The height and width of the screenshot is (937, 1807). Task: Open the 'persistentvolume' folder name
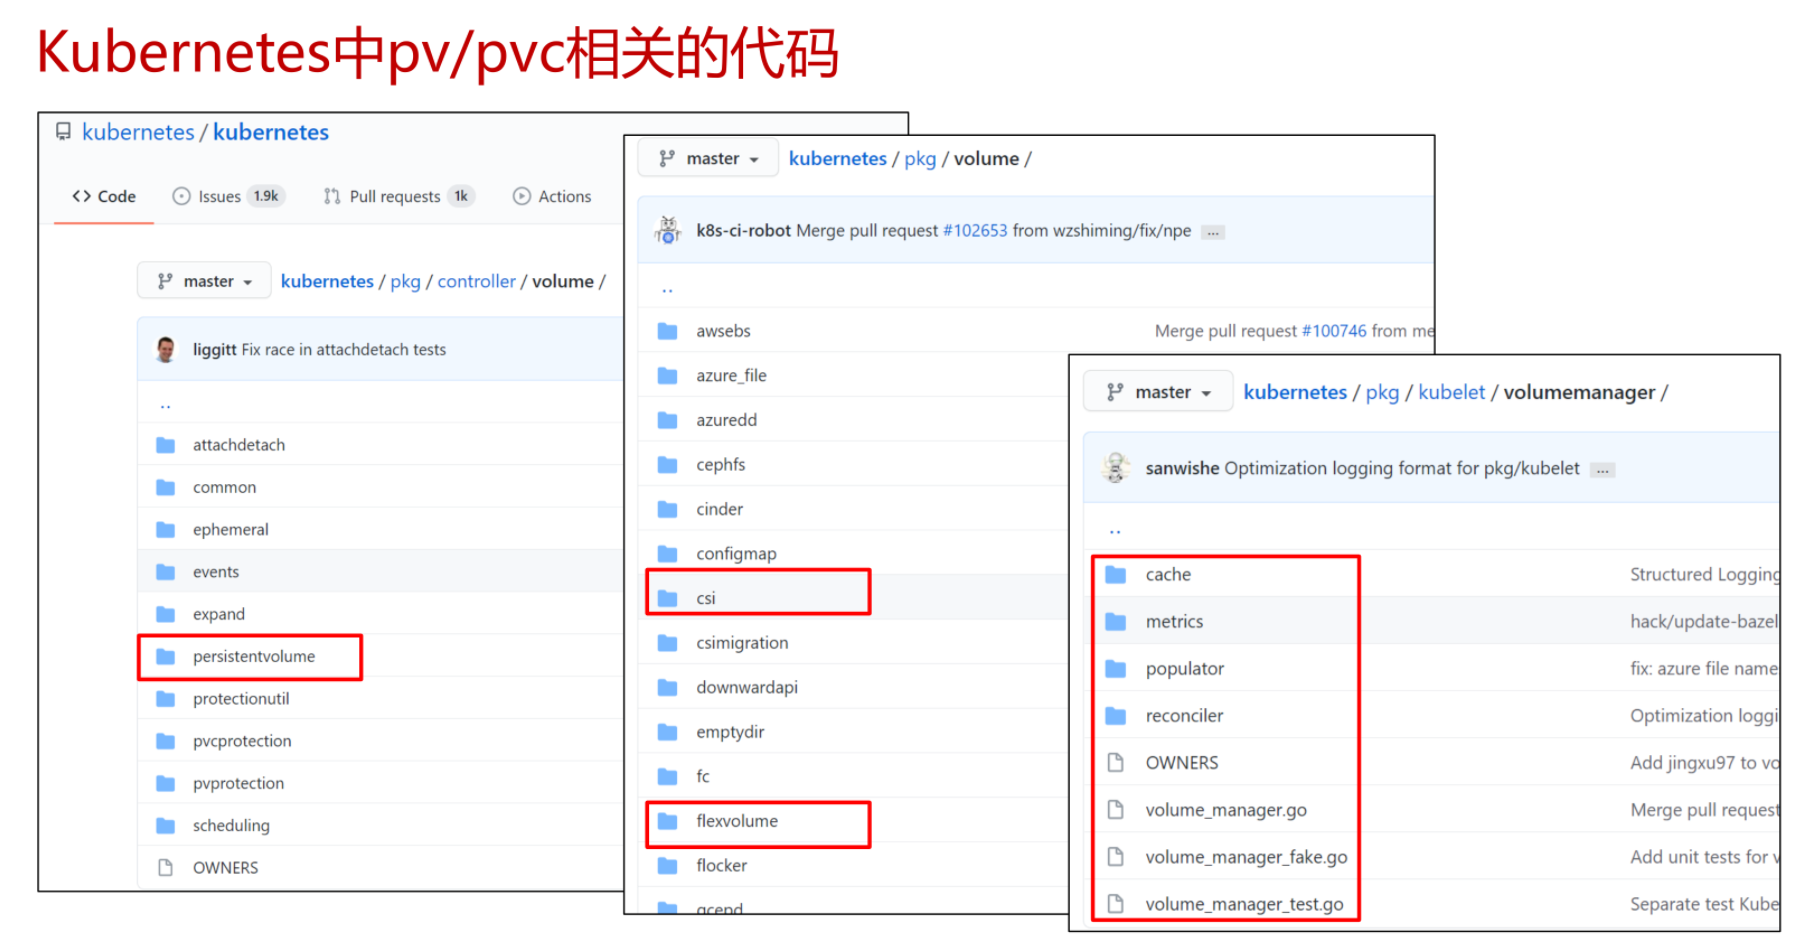(254, 657)
